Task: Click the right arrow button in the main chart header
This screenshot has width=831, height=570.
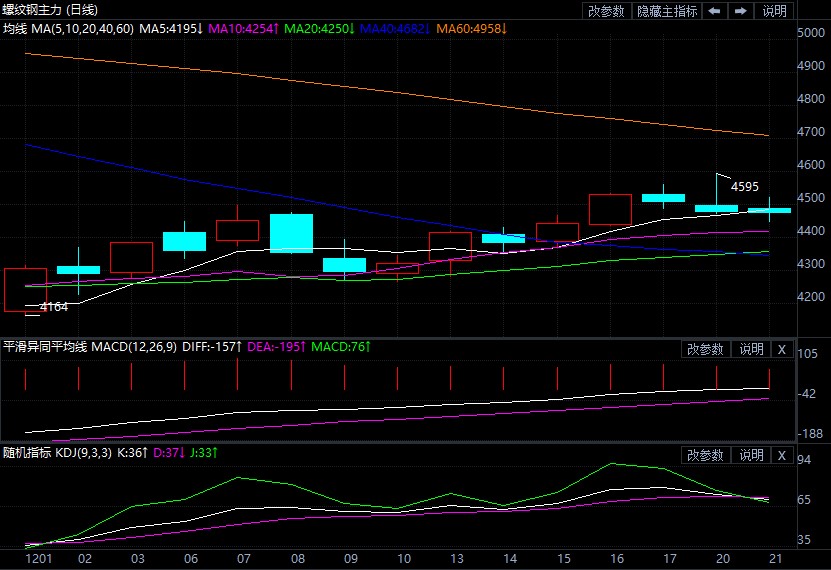Action: 741,11
